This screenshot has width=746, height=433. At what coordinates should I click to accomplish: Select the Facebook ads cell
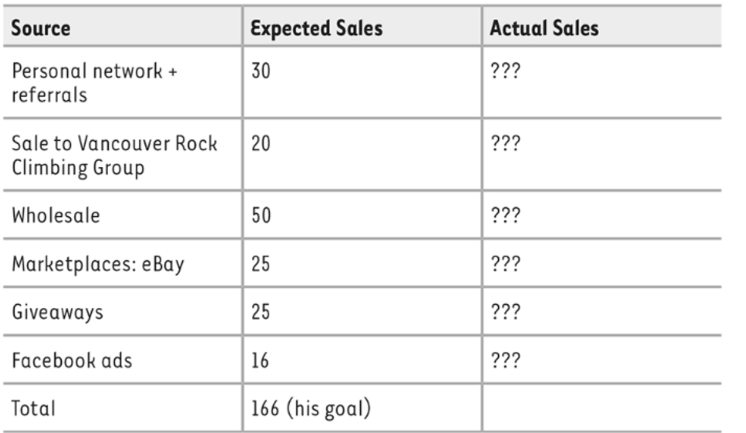pyautogui.click(x=72, y=360)
